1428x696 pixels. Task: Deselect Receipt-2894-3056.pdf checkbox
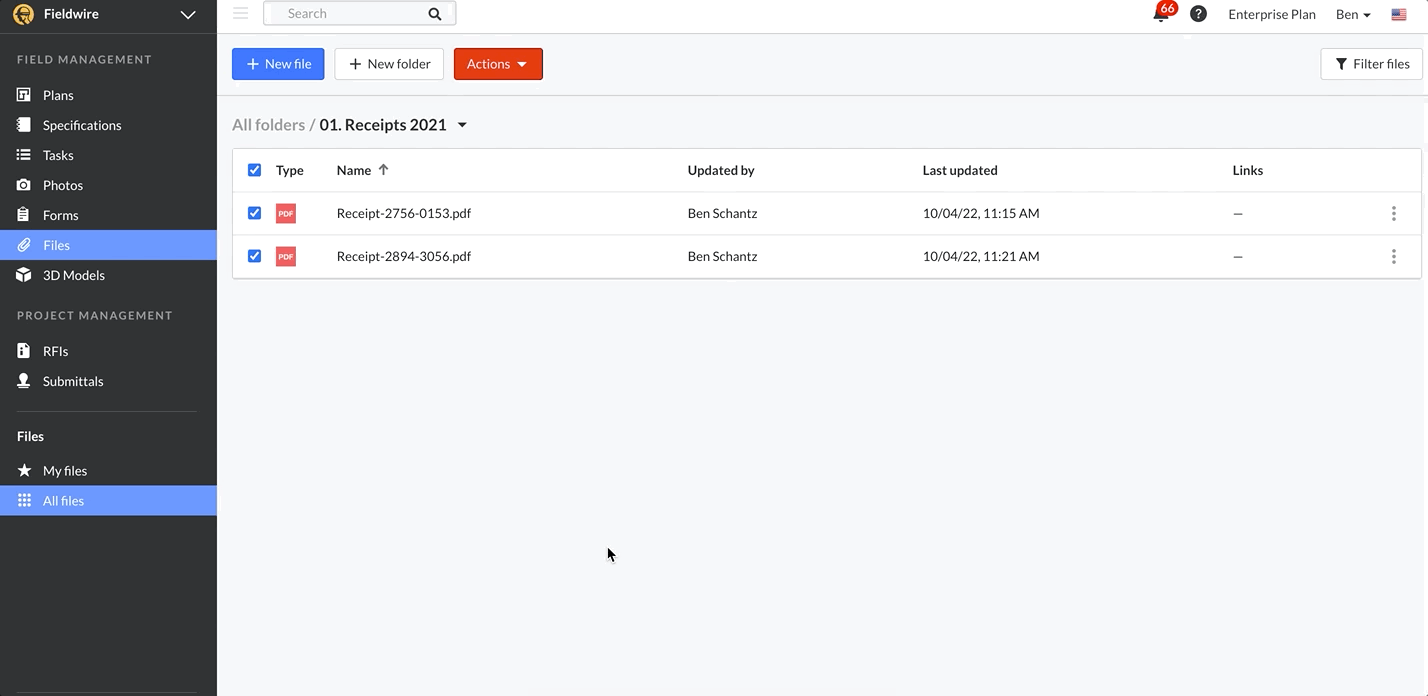pos(254,256)
